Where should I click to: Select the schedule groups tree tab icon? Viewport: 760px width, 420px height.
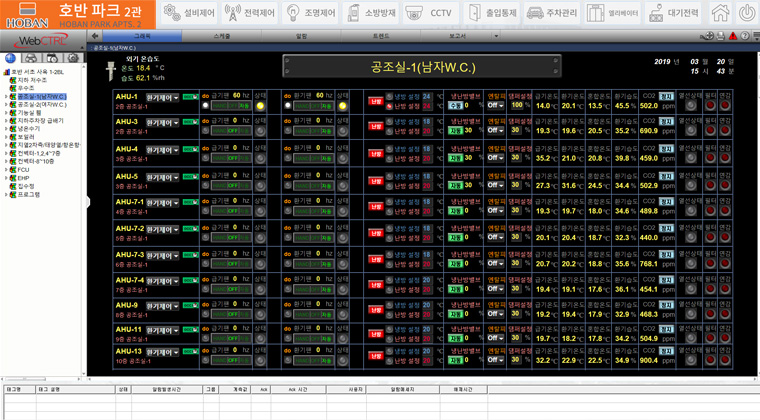click(52, 58)
